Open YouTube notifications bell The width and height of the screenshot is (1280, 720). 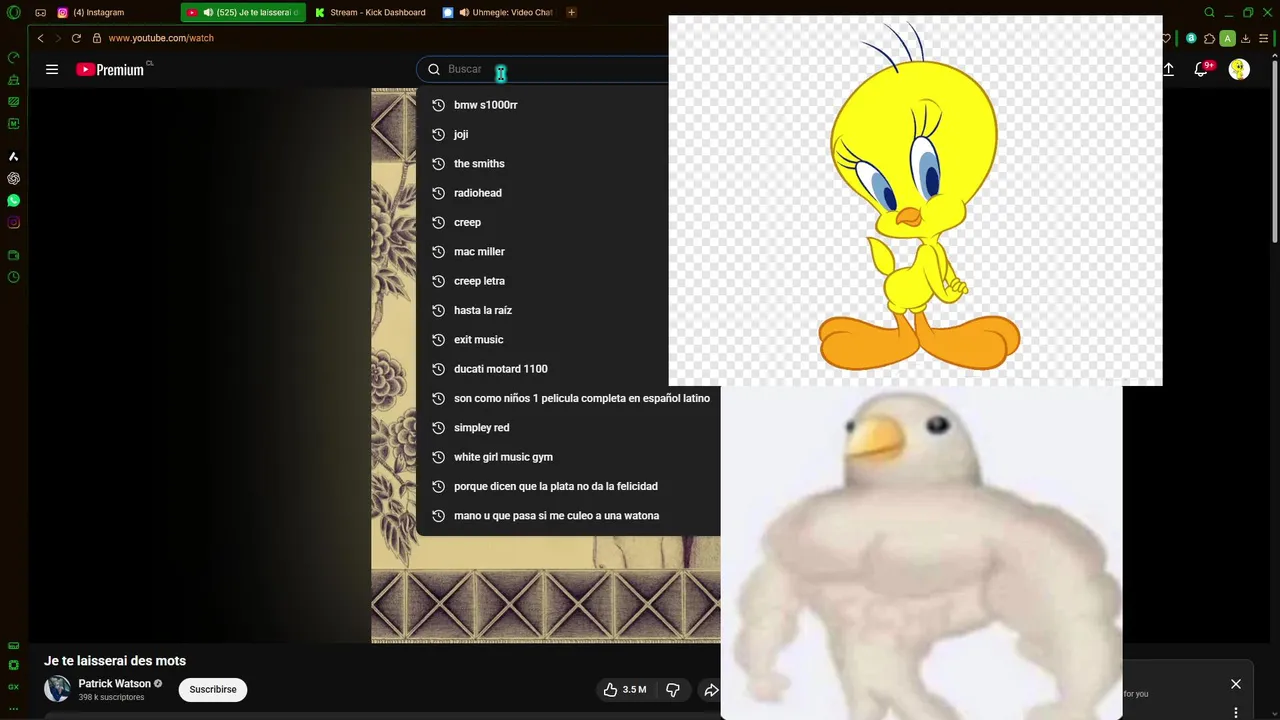click(1201, 69)
